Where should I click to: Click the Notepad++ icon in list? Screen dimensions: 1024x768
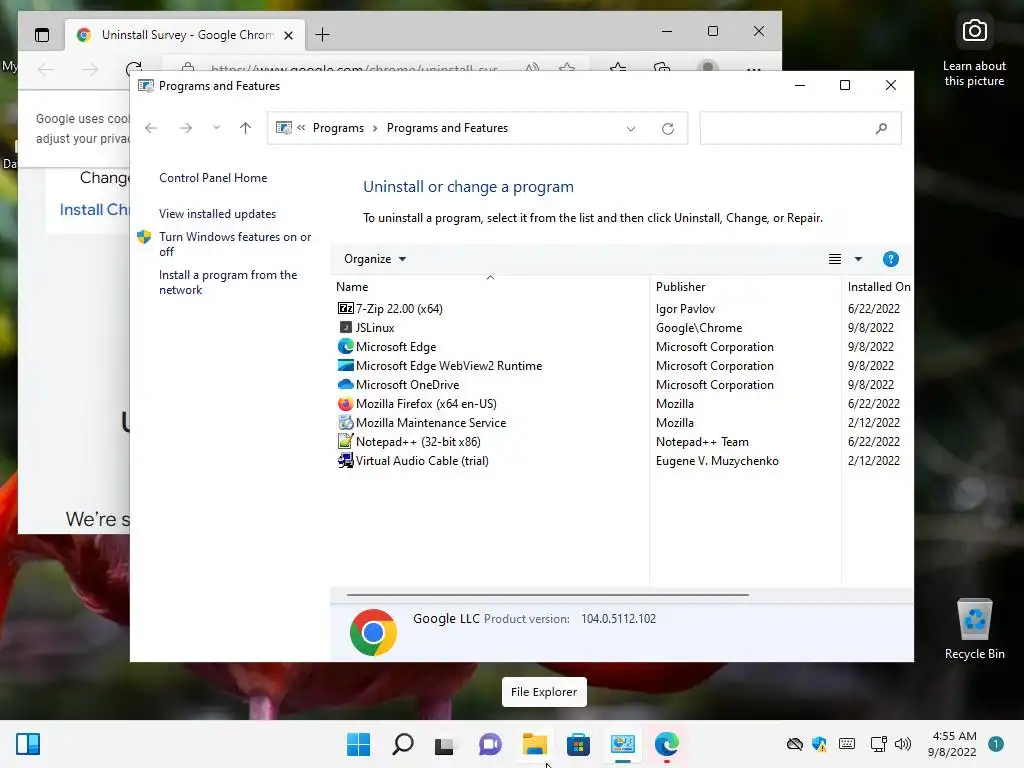345,441
